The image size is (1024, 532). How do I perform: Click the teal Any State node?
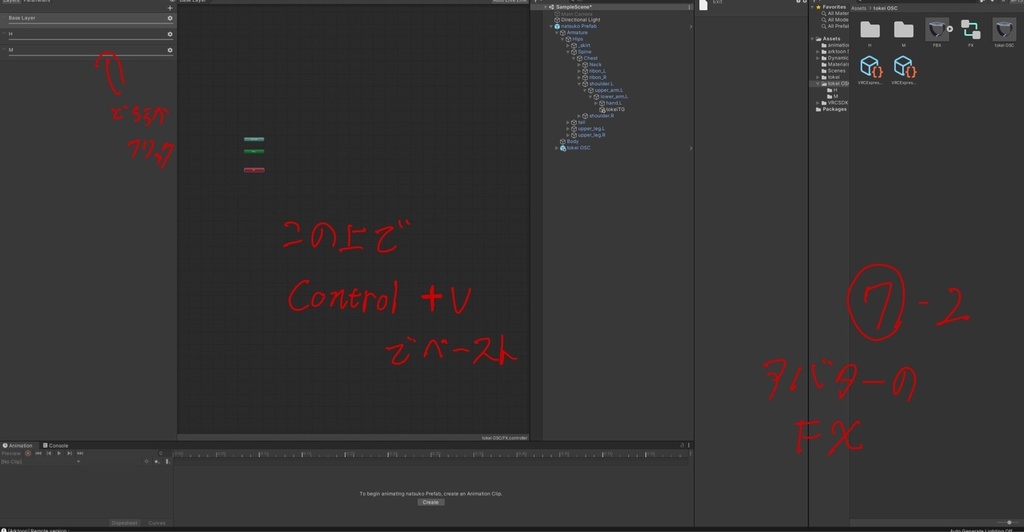pos(254,139)
